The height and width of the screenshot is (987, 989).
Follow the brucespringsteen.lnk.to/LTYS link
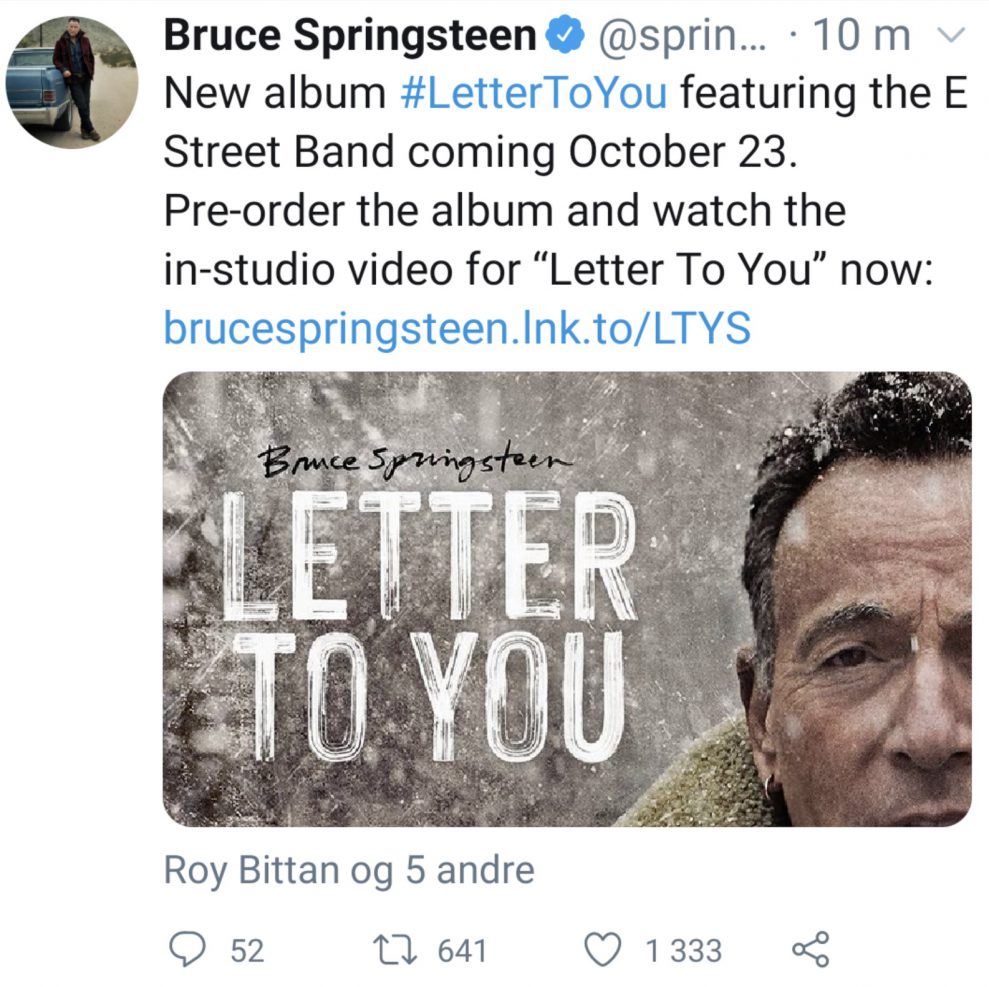[457, 328]
